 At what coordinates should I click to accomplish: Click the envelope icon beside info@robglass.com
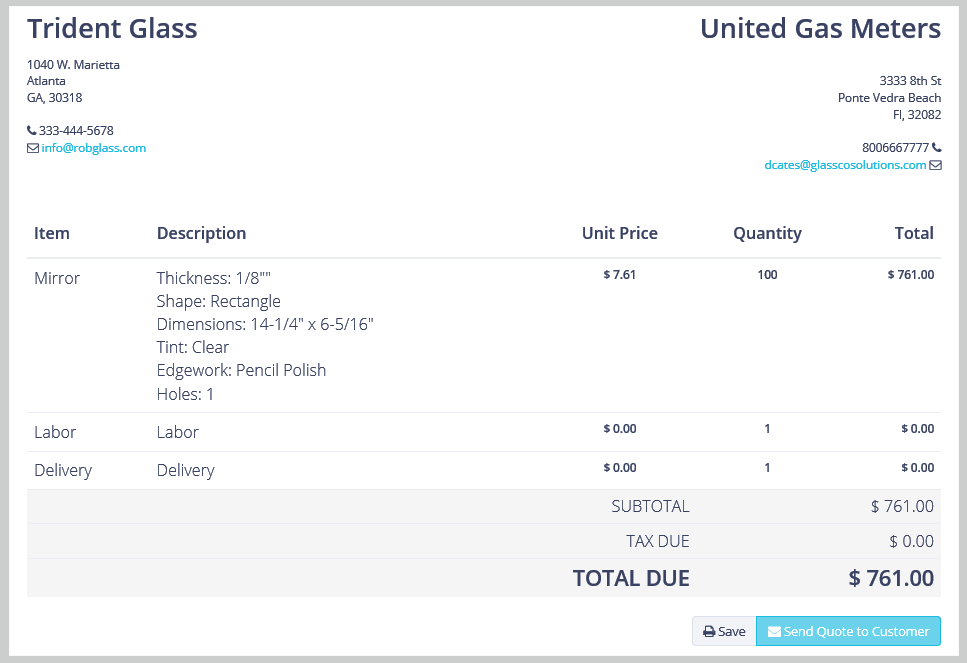[33, 148]
